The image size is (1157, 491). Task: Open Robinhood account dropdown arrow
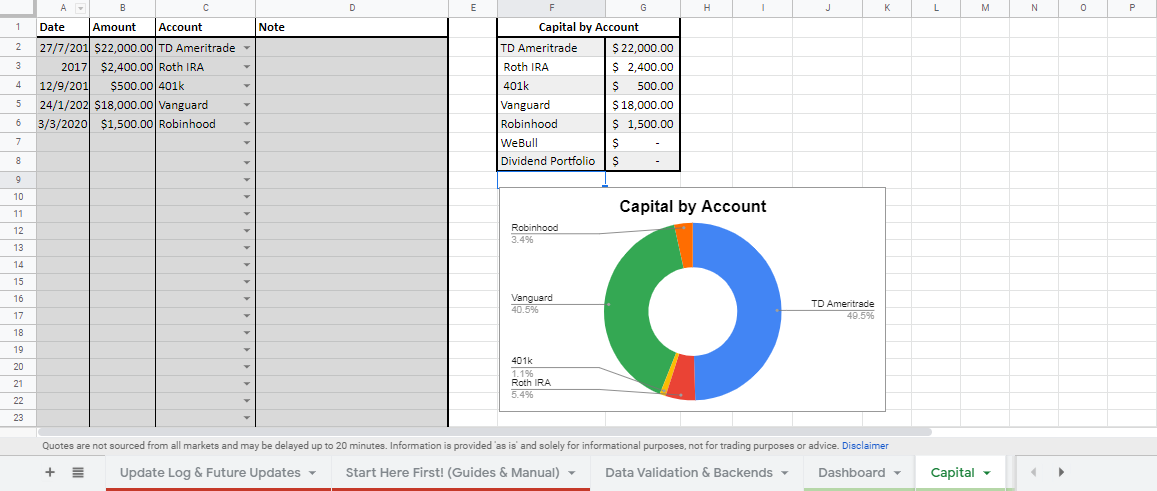[246, 124]
